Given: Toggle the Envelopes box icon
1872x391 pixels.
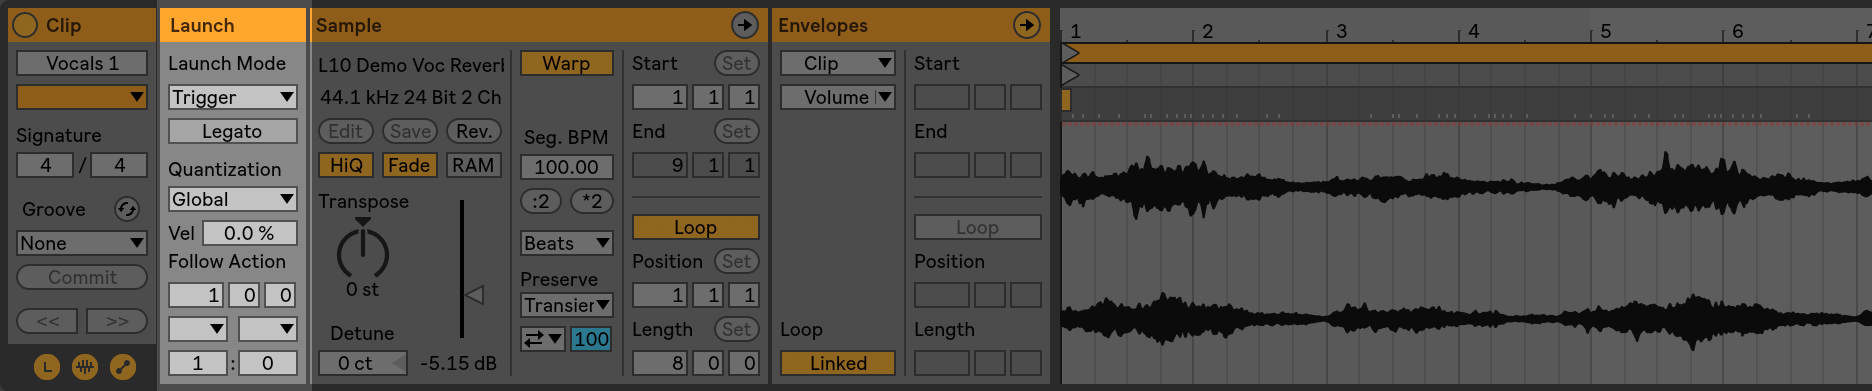Looking at the screenshot, I should [123, 368].
